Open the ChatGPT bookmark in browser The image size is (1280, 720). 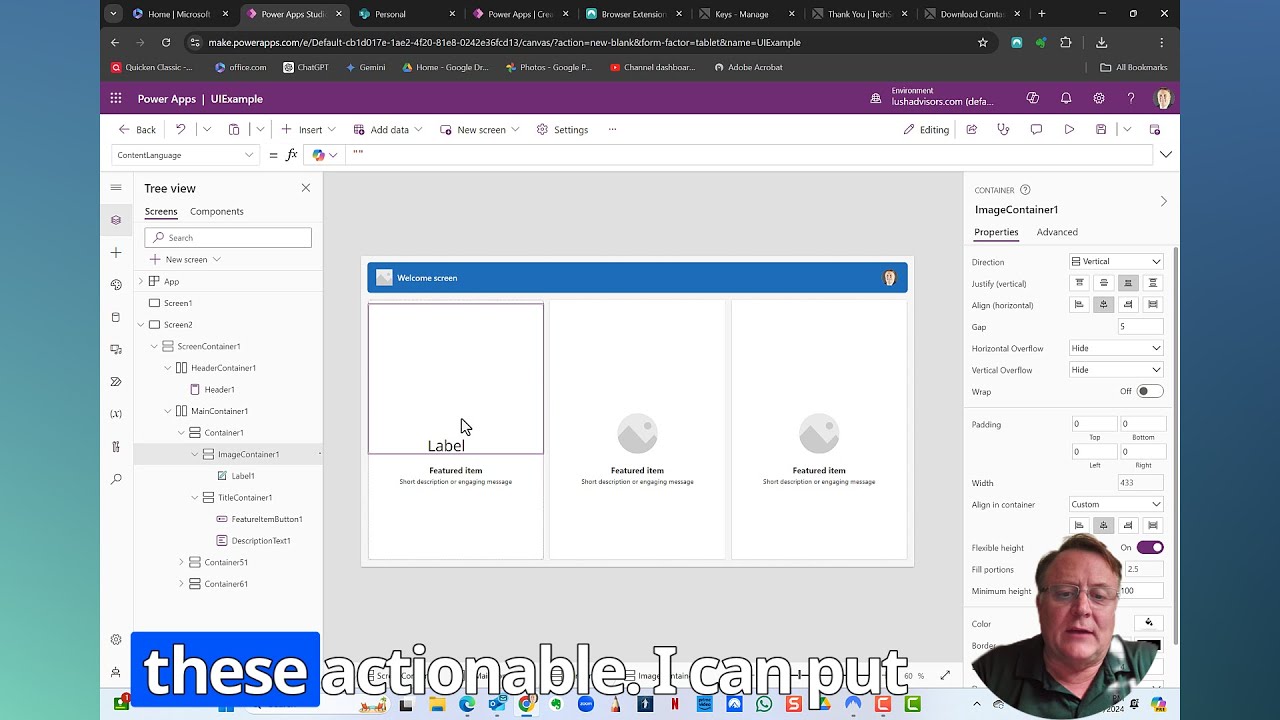pyautogui.click(x=306, y=67)
